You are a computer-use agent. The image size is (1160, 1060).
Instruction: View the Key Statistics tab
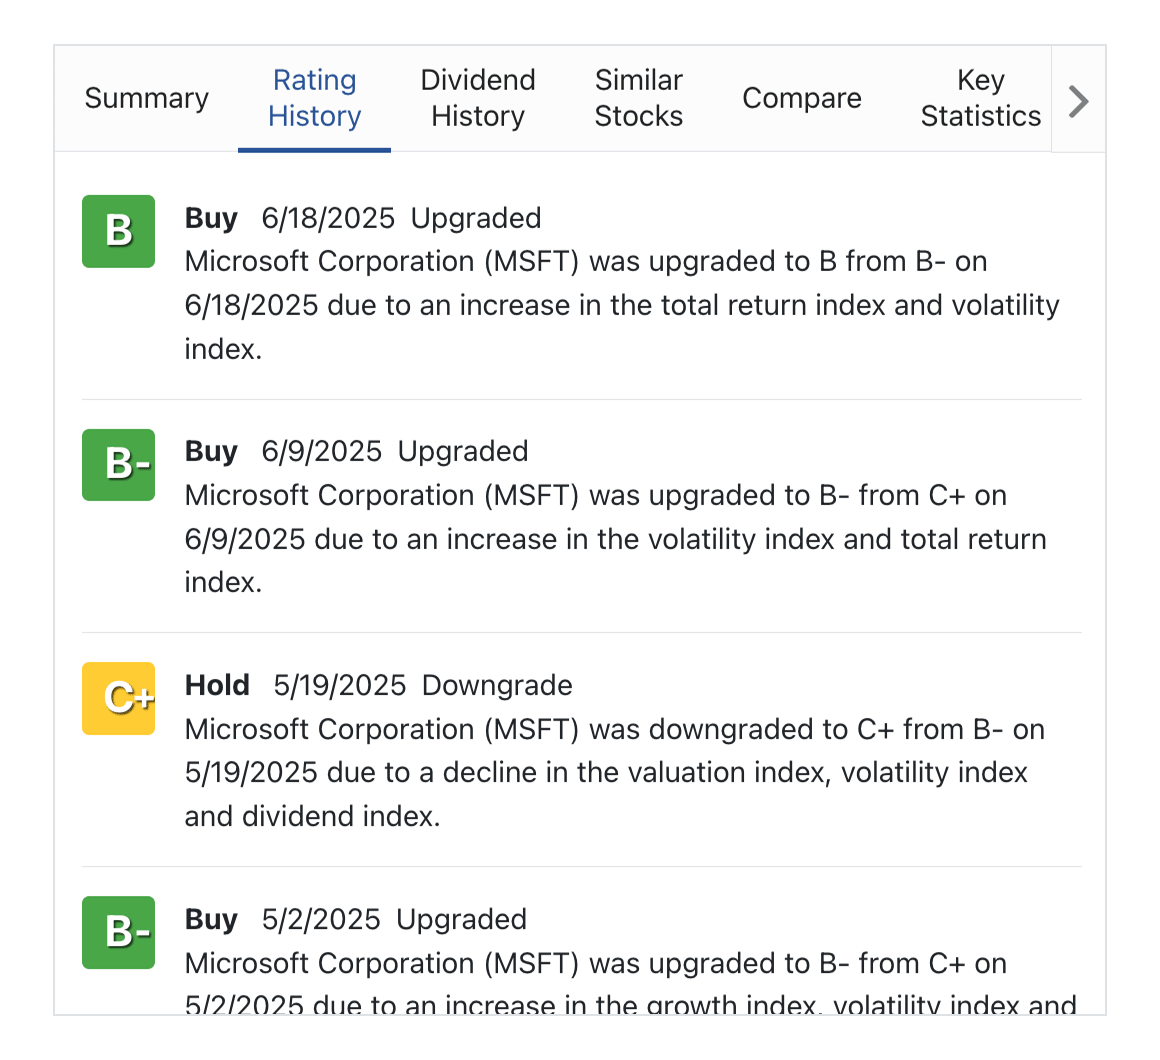[980, 98]
